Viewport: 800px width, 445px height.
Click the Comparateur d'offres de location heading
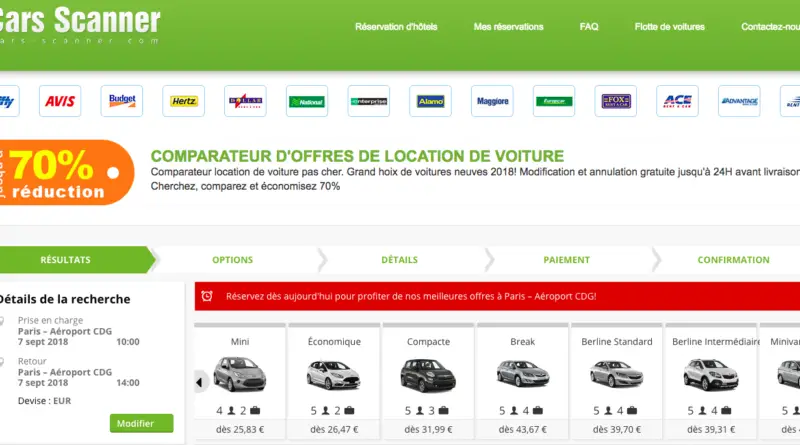pos(357,156)
